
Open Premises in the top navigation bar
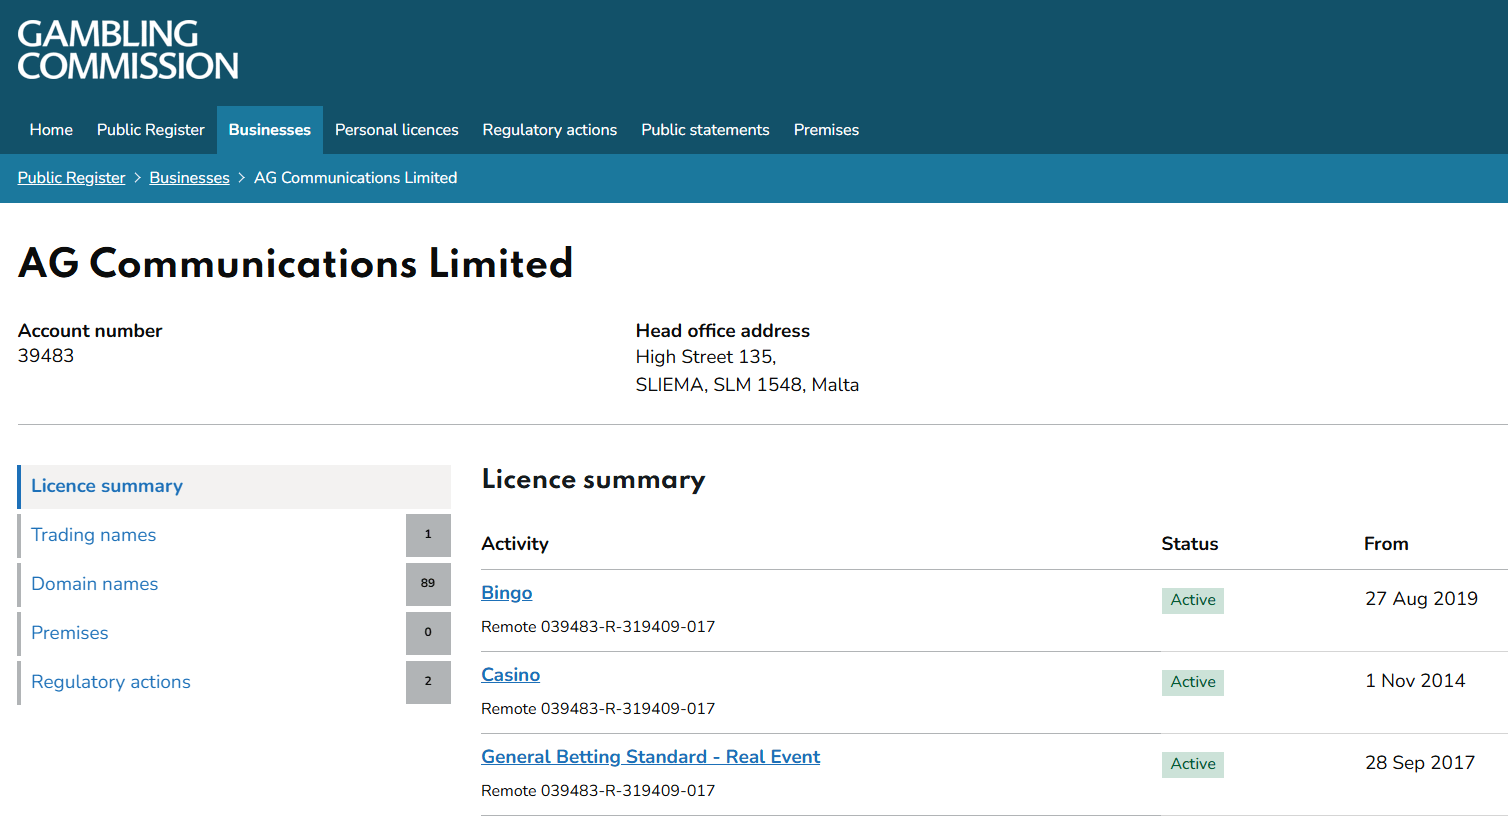pyautogui.click(x=826, y=130)
